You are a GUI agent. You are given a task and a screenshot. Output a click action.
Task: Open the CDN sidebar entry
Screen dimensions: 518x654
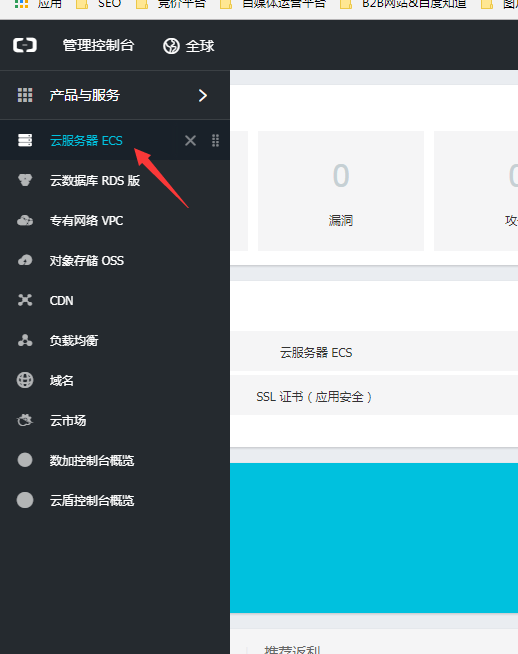coord(61,300)
